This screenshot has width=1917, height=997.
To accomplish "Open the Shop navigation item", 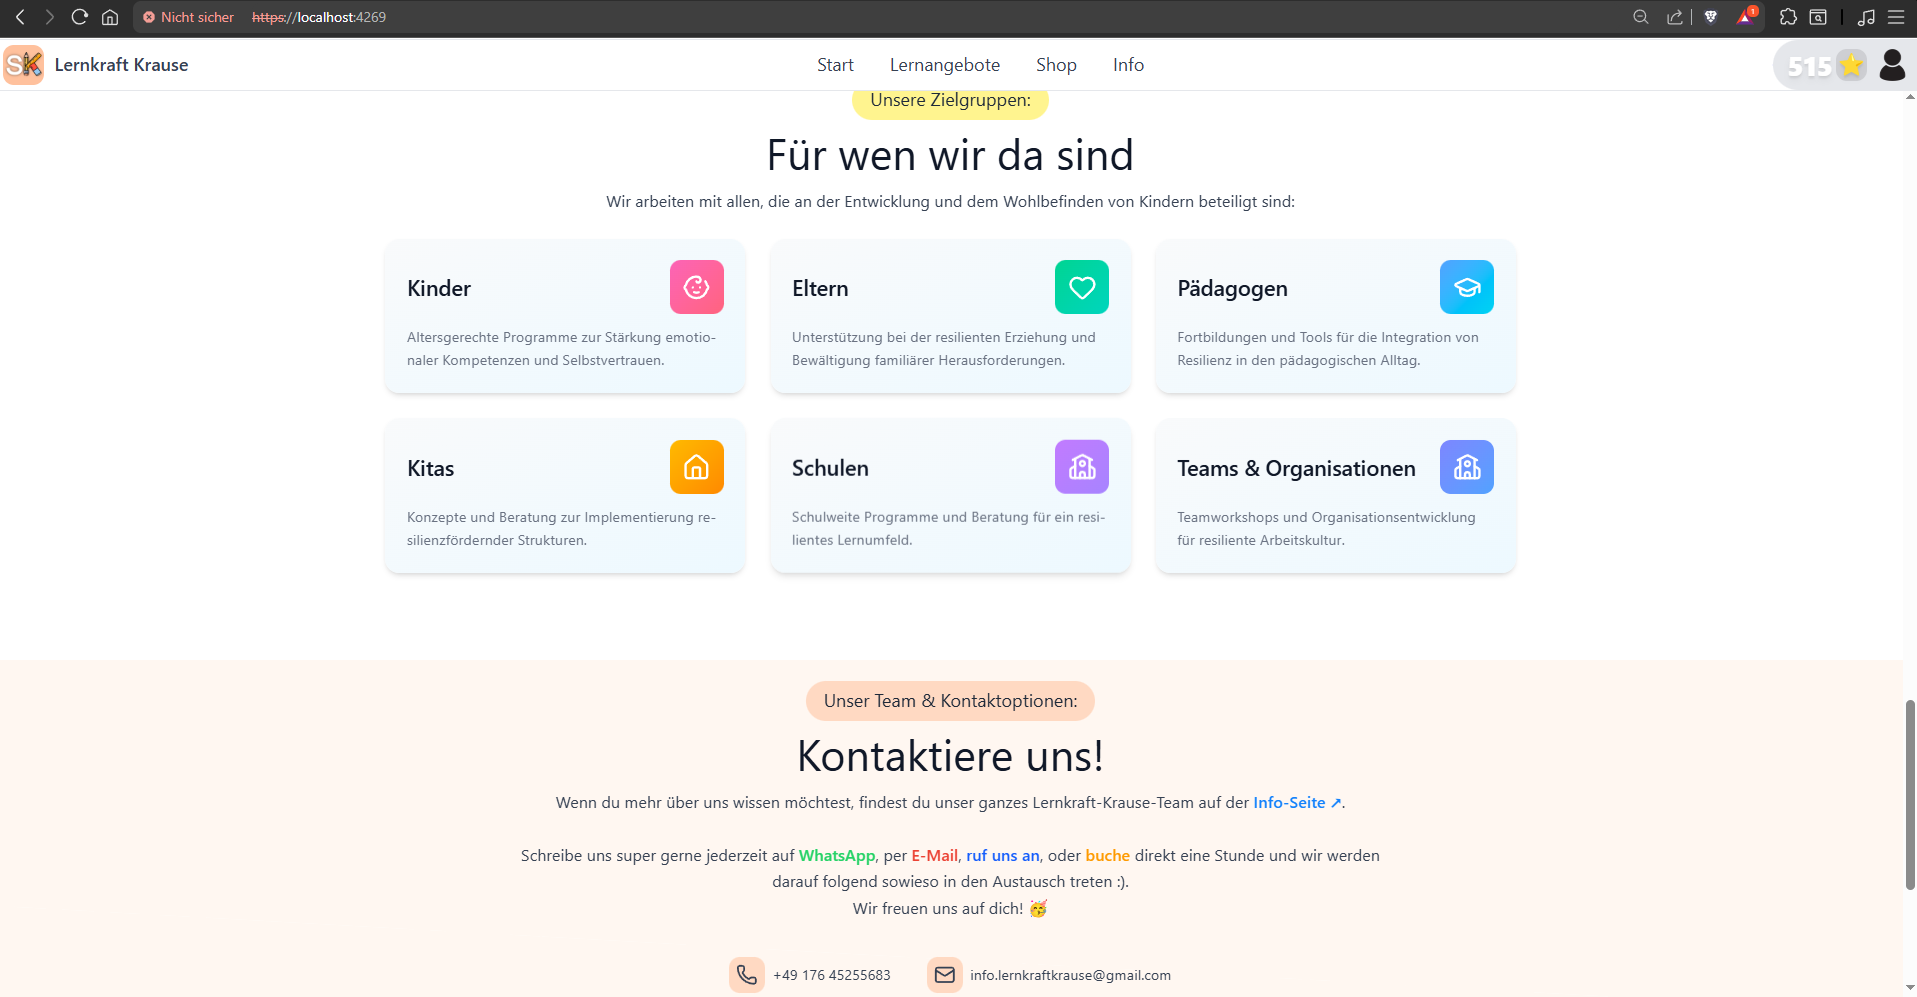I will point(1056,65).
